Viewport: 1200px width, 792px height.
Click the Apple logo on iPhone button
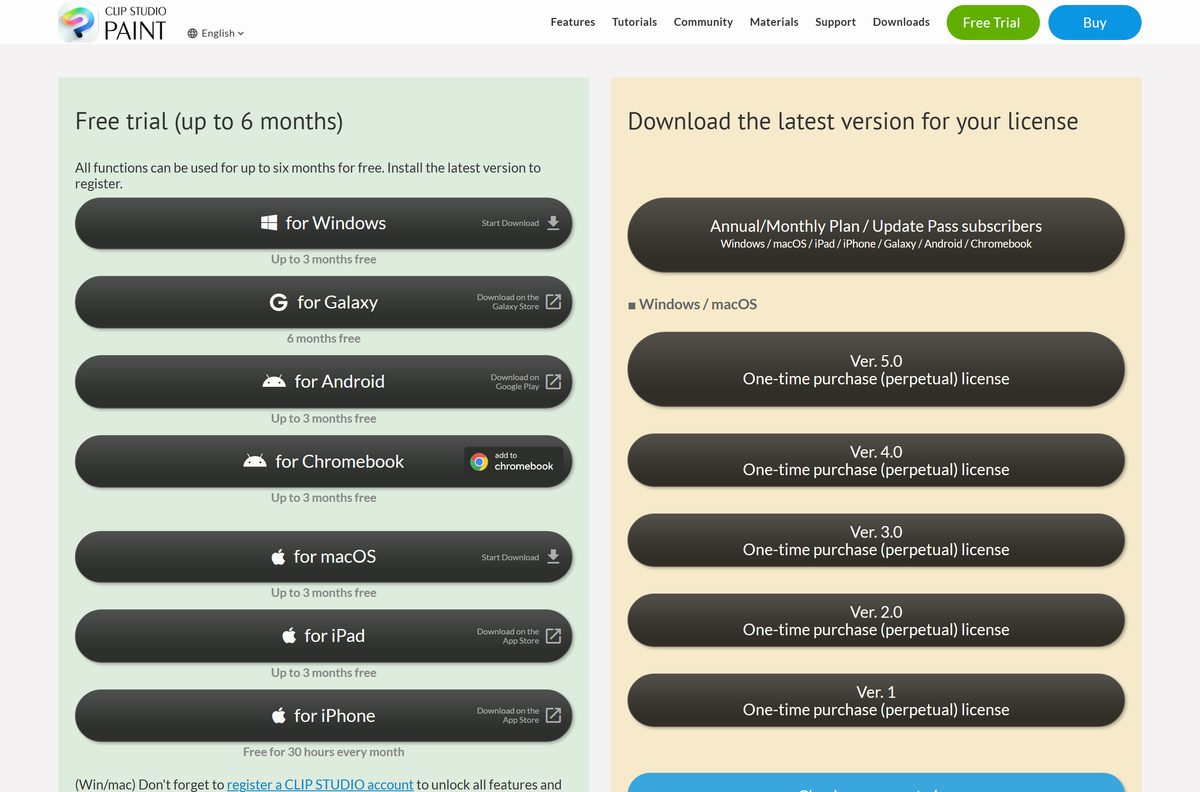coord(279,715)
